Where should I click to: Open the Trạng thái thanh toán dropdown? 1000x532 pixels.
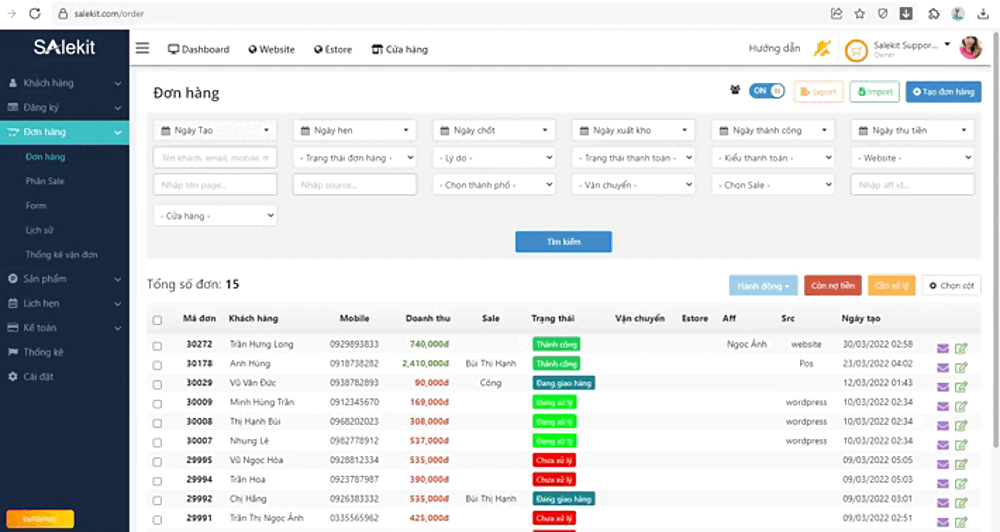(x=633, y=158)
